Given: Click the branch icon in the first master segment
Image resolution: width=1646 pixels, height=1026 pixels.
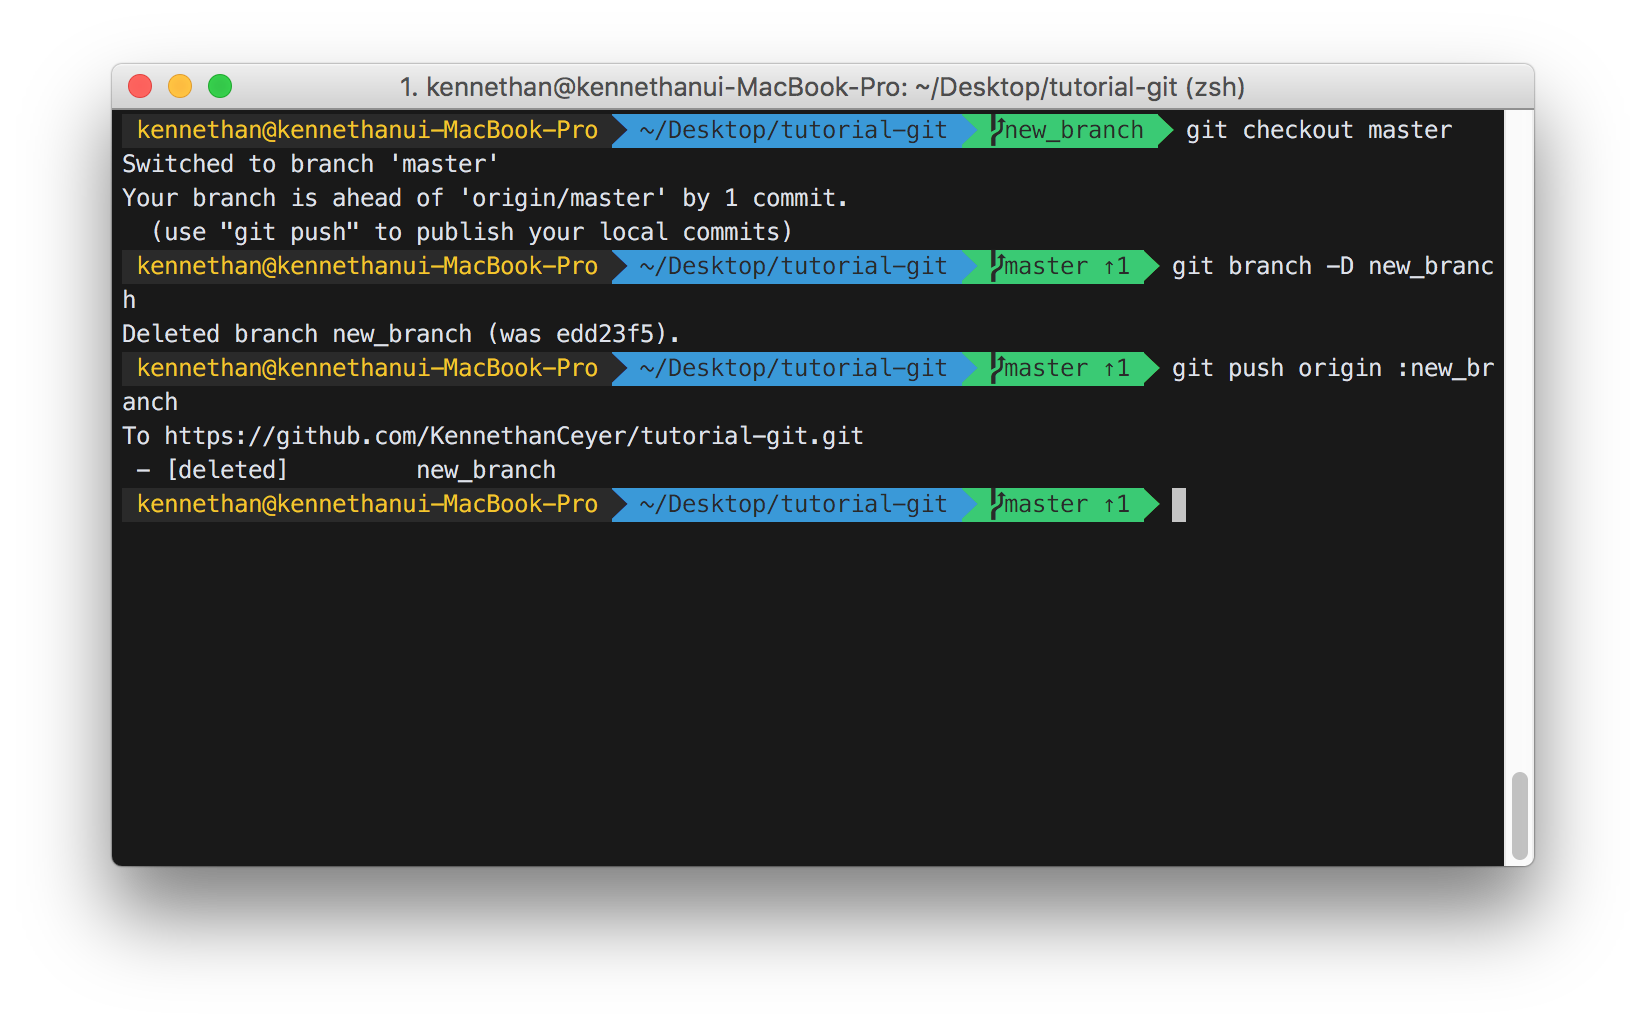Looking at the screenshot, I should coord(996,266).
